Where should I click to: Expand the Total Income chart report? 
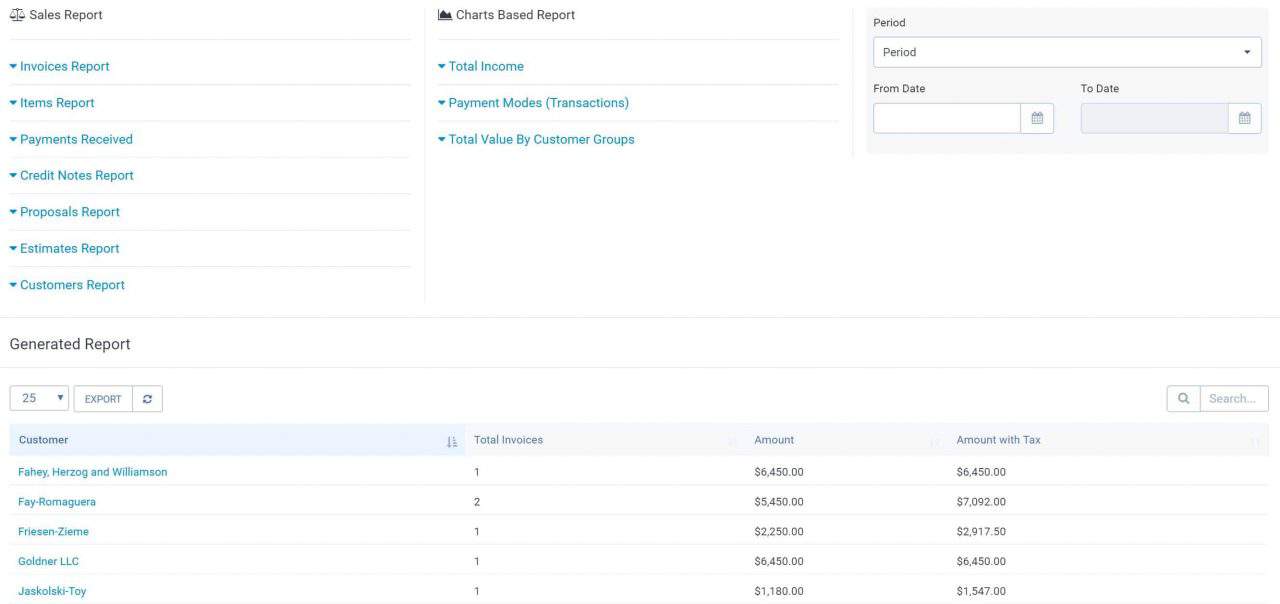pos(485,66)
